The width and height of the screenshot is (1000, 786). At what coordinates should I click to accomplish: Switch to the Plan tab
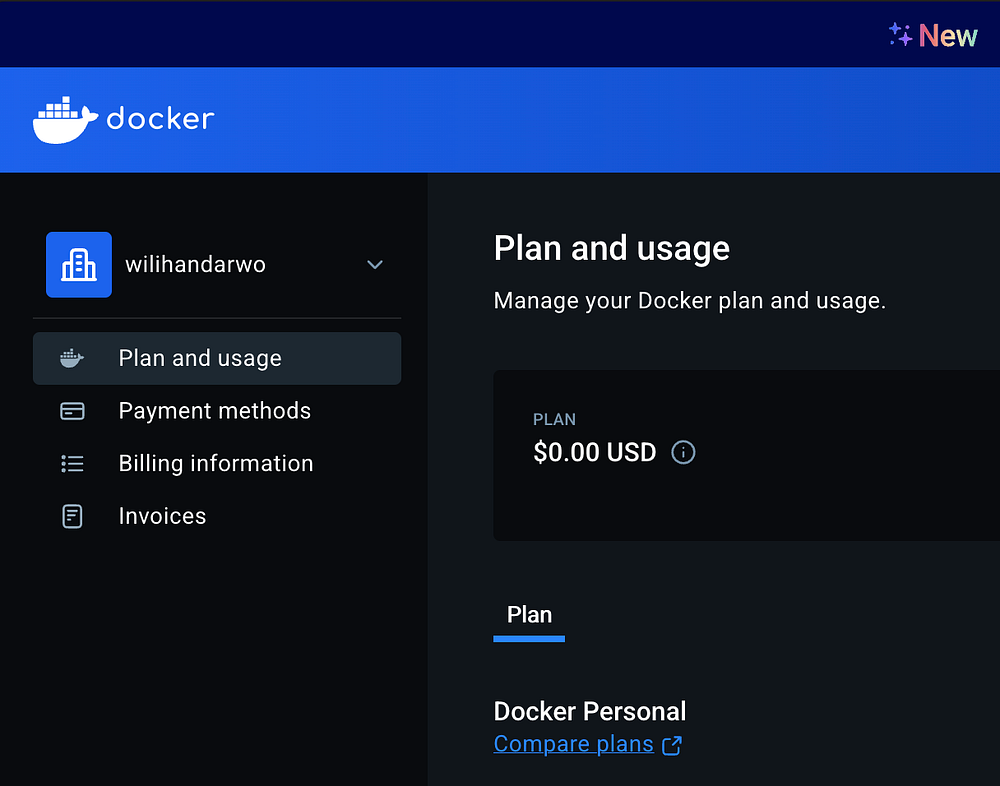coord(529,615)
